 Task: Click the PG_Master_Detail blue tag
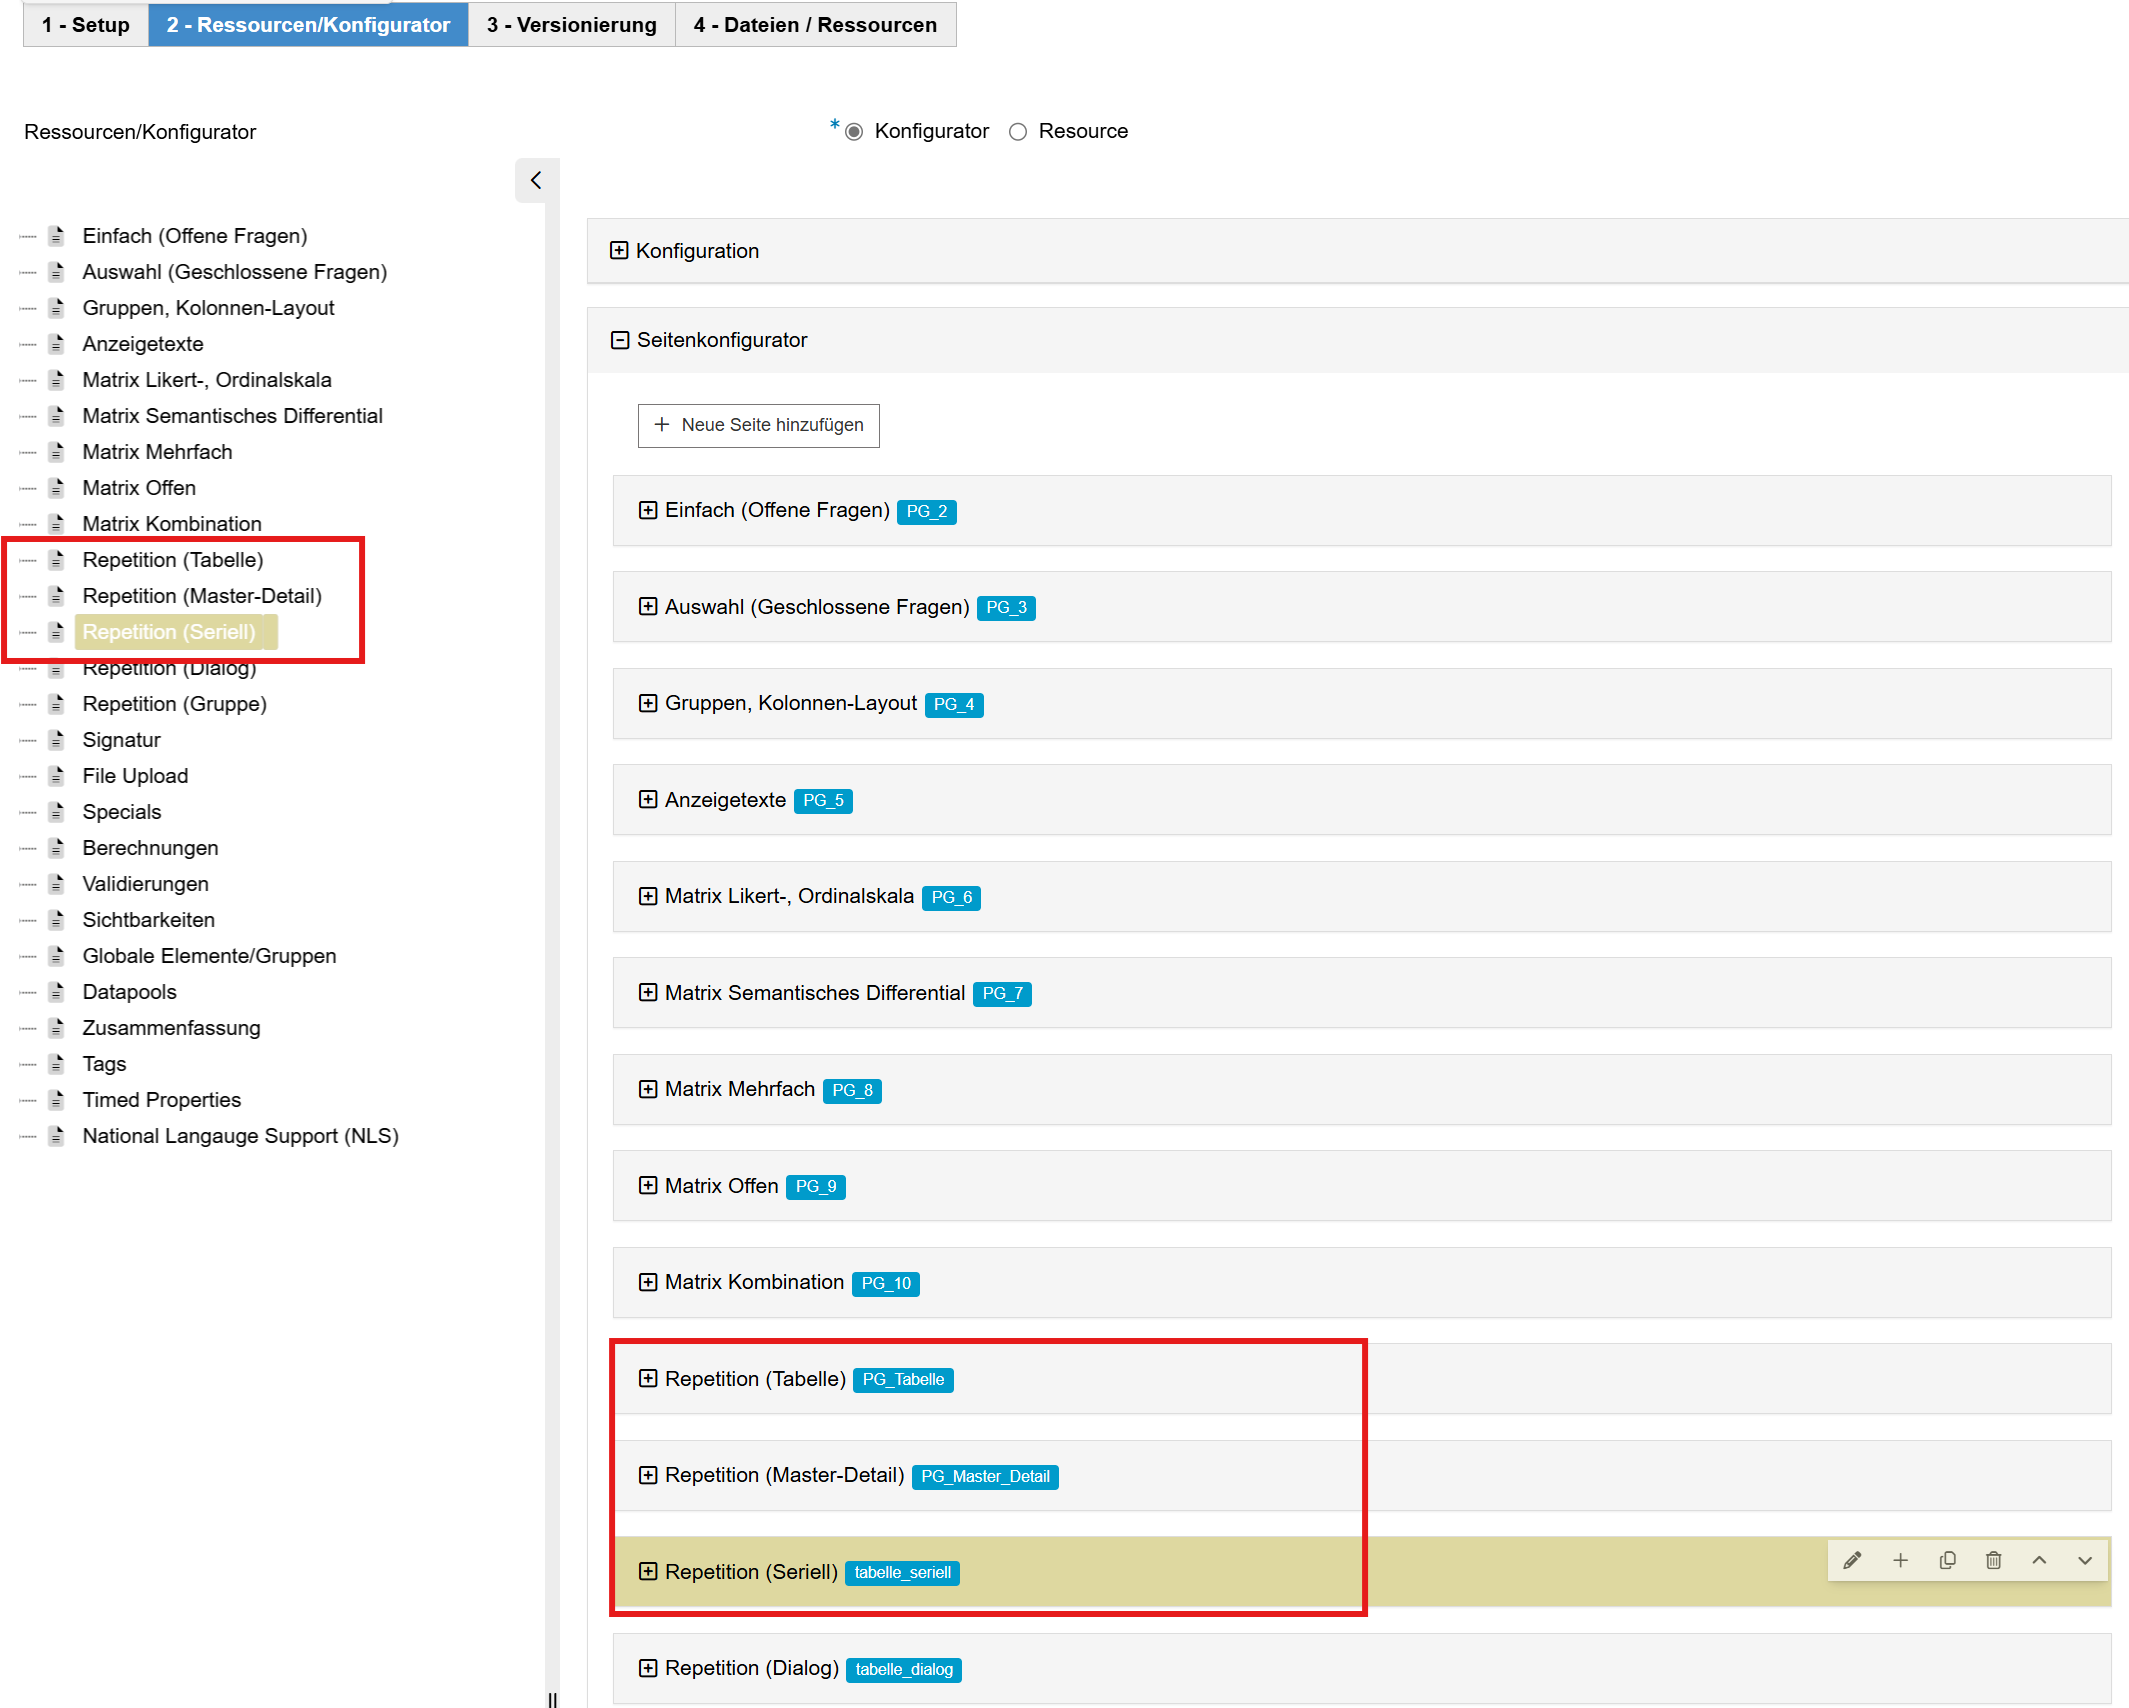(x=984, y=1476)
